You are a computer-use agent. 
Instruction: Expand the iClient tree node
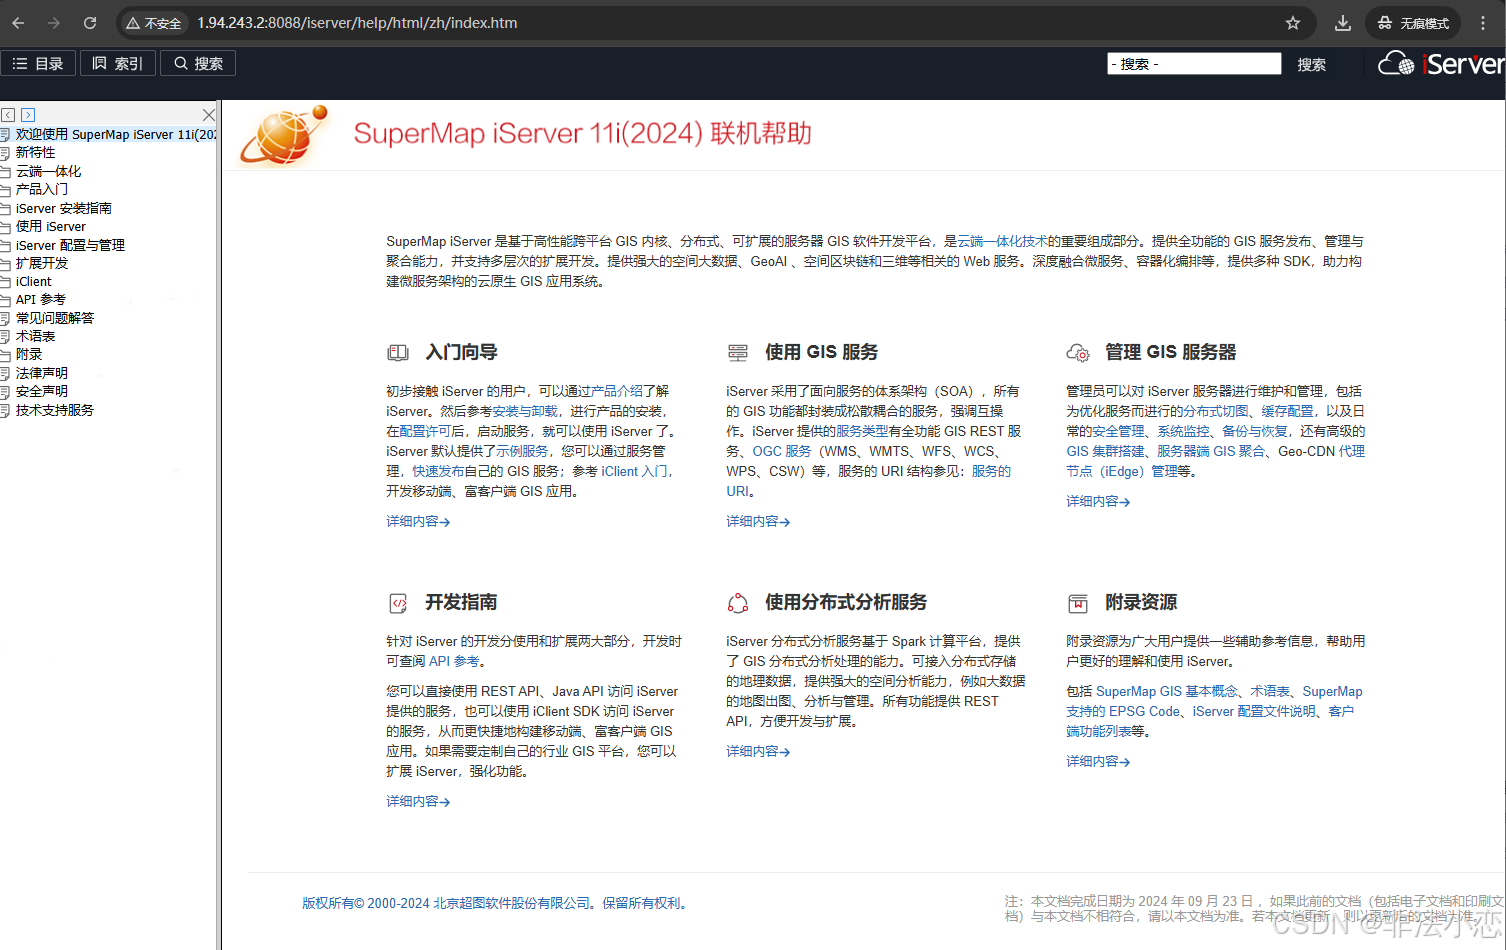[33, 281]
